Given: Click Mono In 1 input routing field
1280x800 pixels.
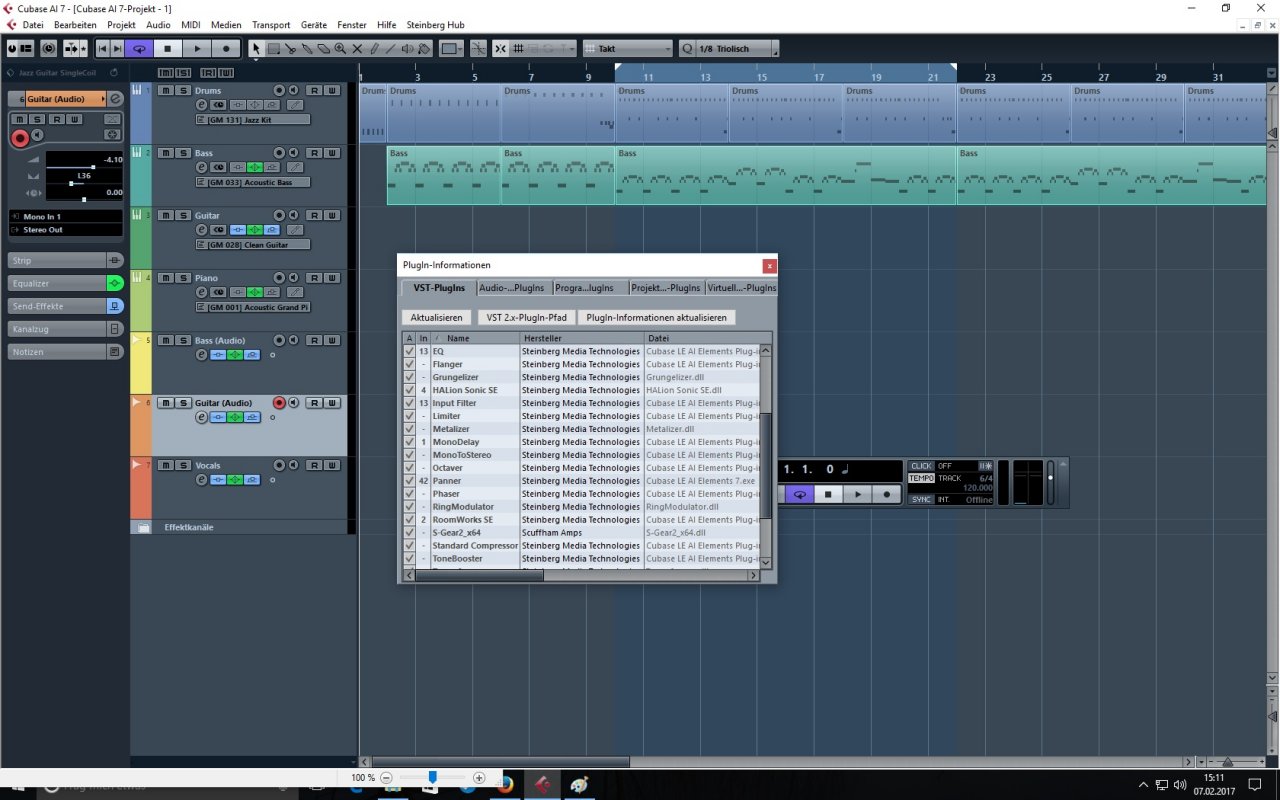Looking at the screenshot, I should click(x=66, y=216).
